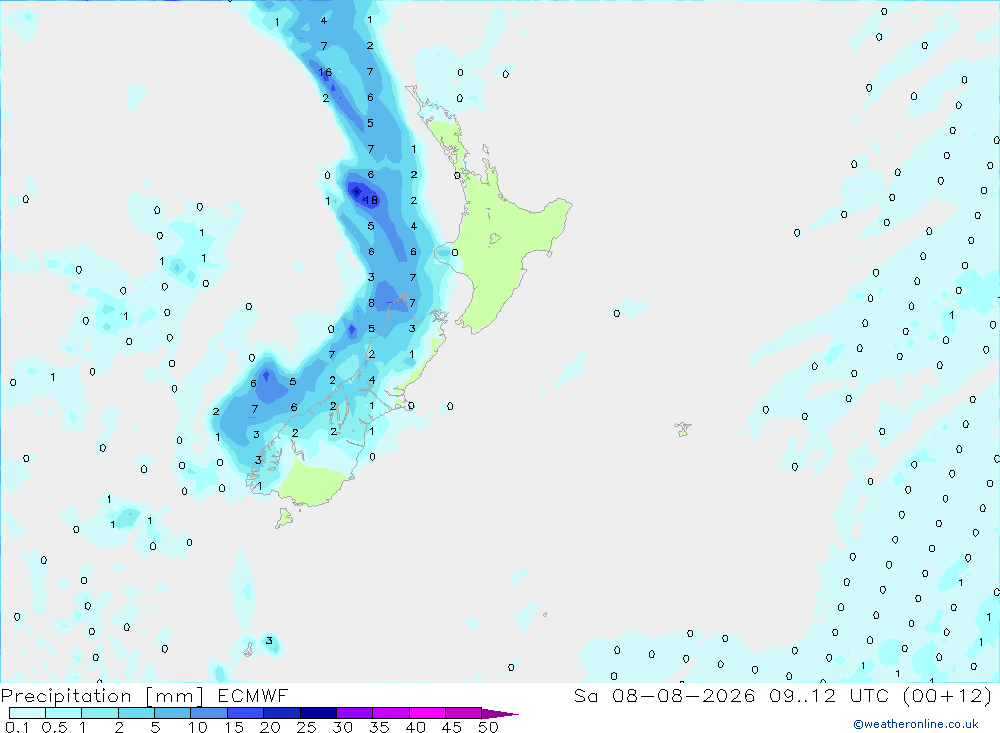
Task: Click the '35' legend scale label
Action: click(379, 727)
